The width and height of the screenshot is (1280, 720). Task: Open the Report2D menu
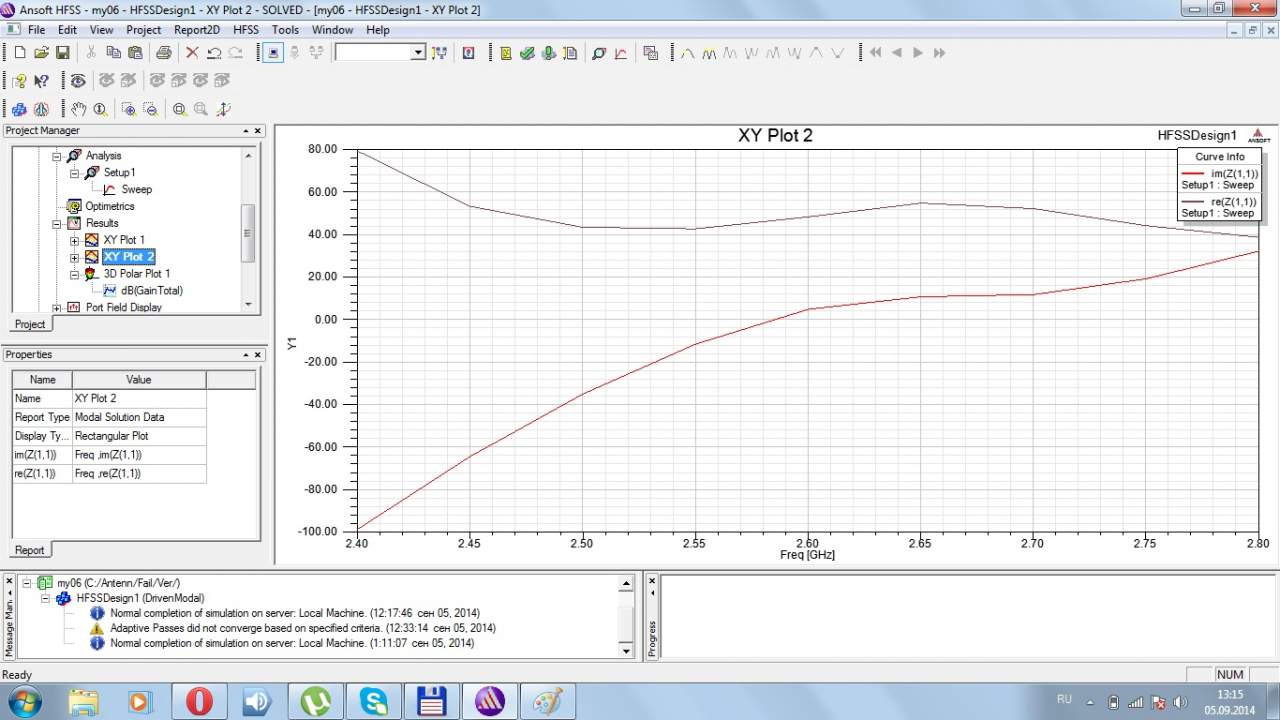click(196, 30)
